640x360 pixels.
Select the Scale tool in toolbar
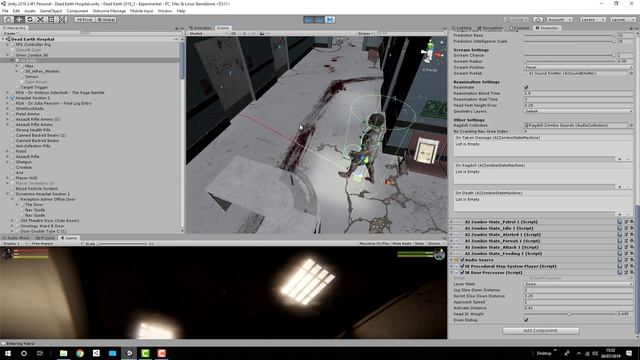(x=40, y=19)
